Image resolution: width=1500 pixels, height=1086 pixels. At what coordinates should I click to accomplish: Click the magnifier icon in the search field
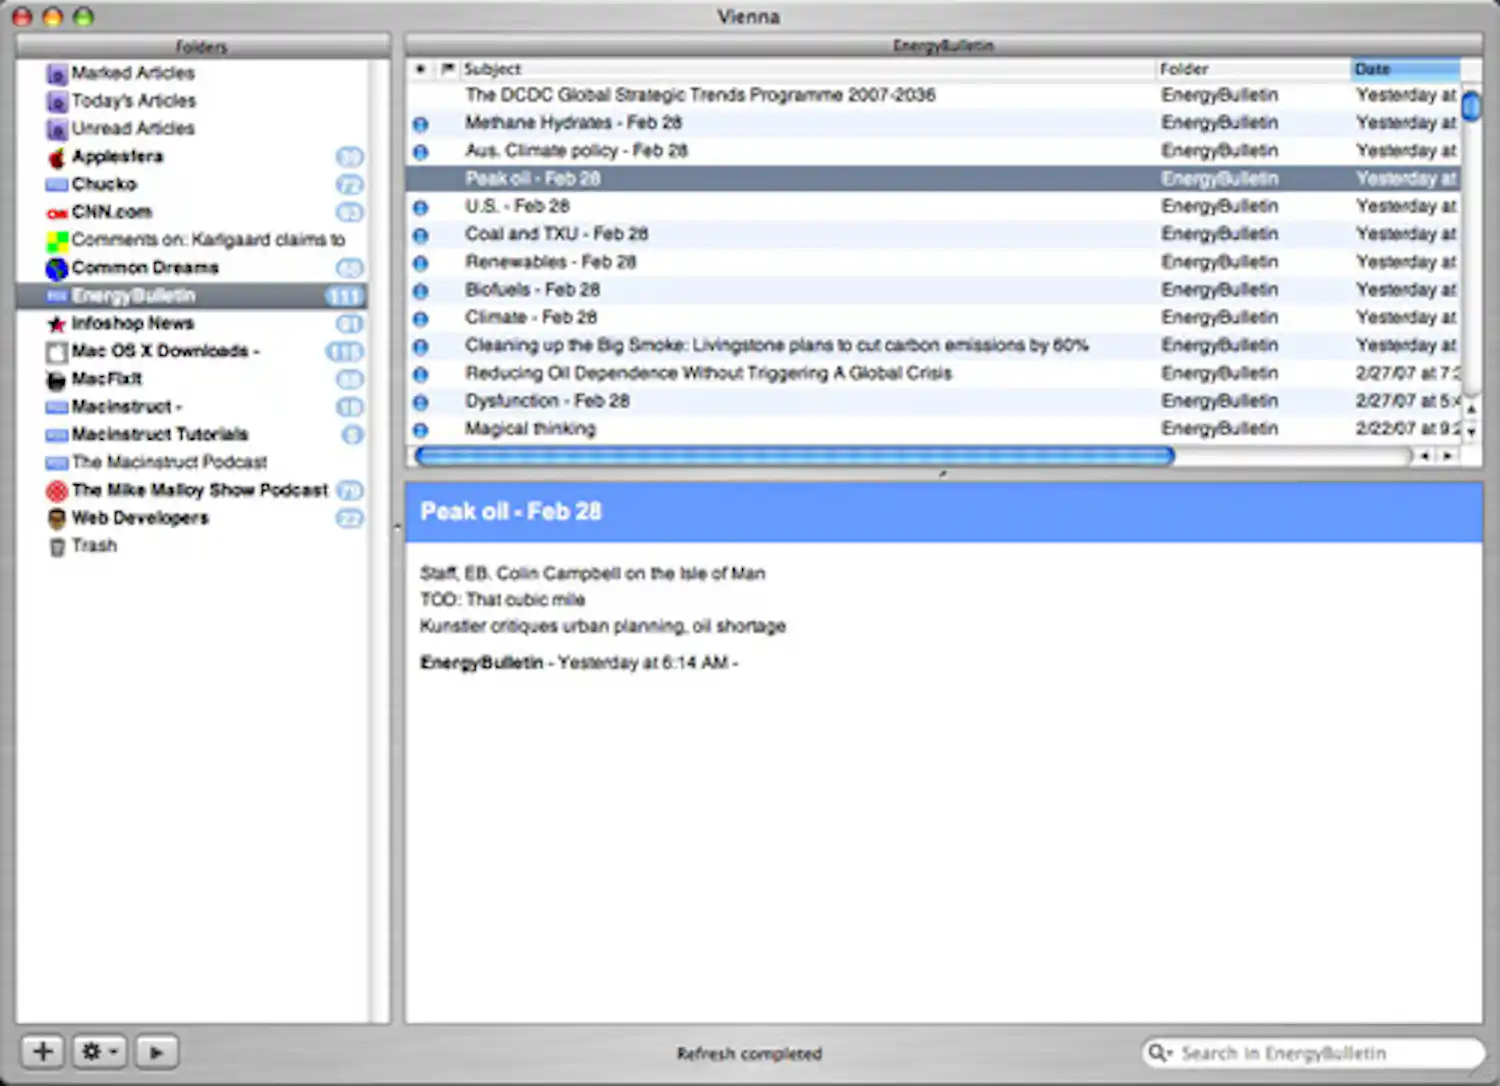(x=1160, y=1052)
